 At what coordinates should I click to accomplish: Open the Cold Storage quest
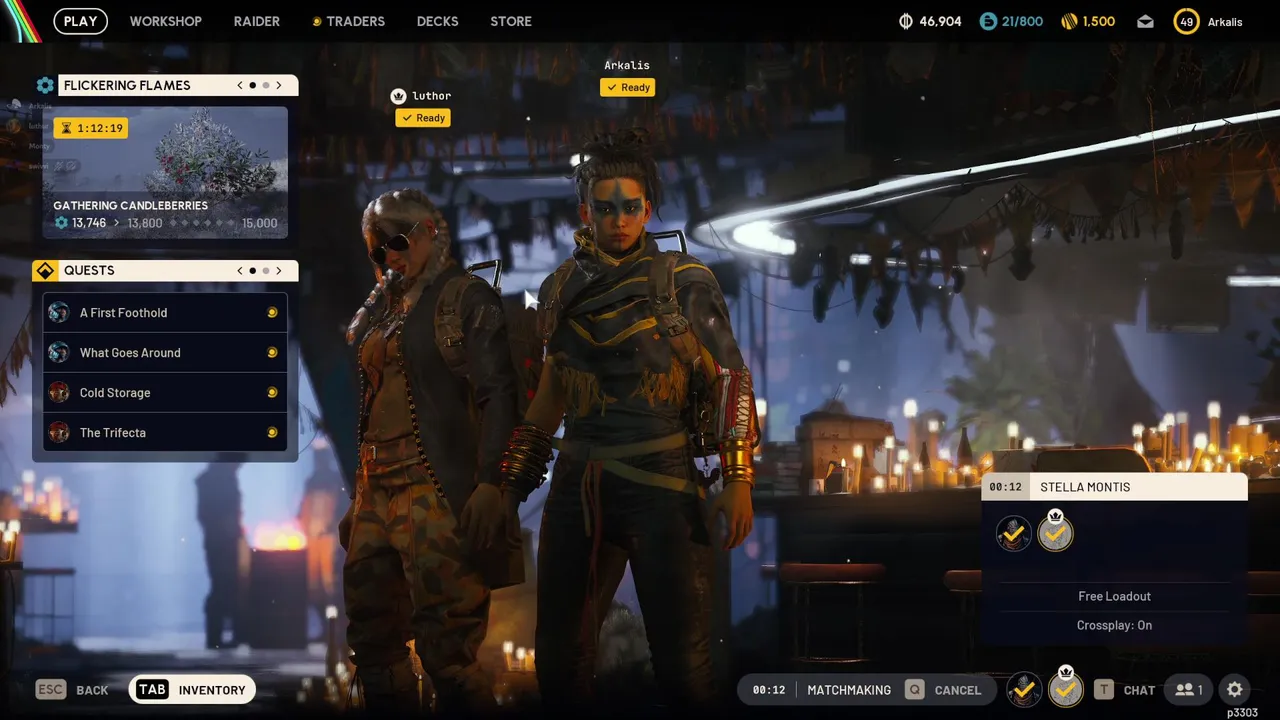165,392
